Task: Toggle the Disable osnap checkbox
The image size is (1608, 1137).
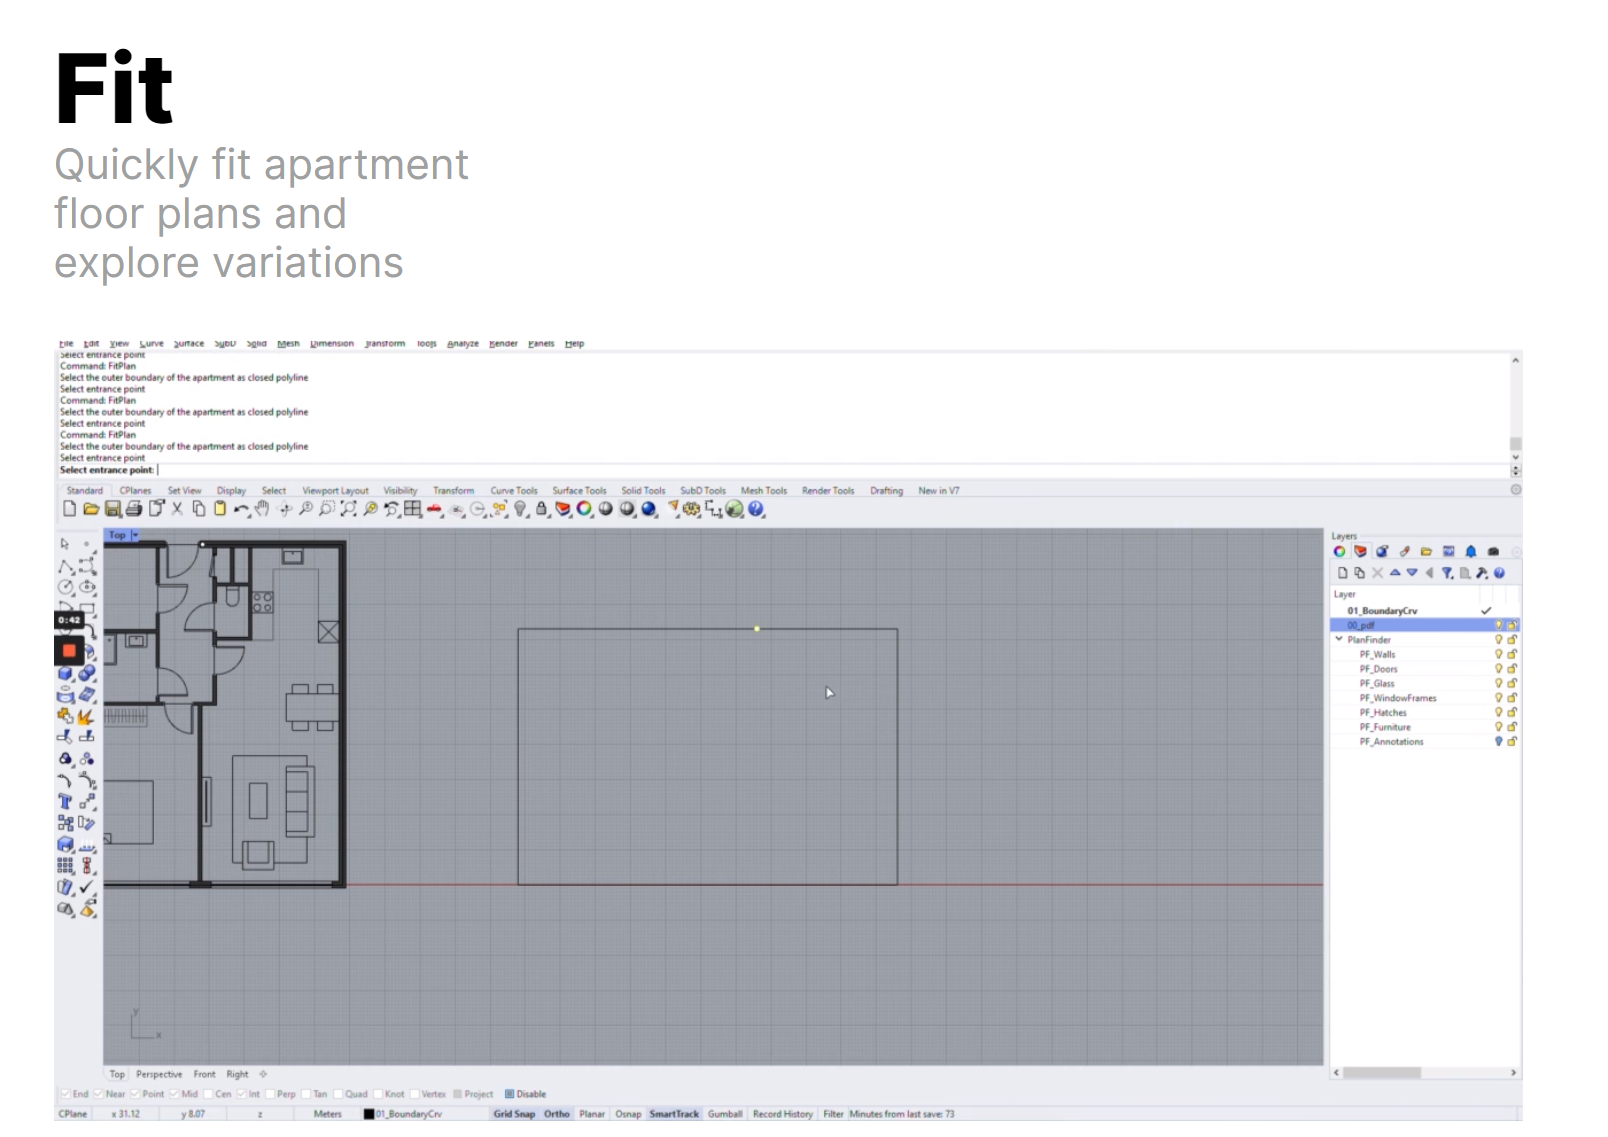Action: coord(509,1094)
